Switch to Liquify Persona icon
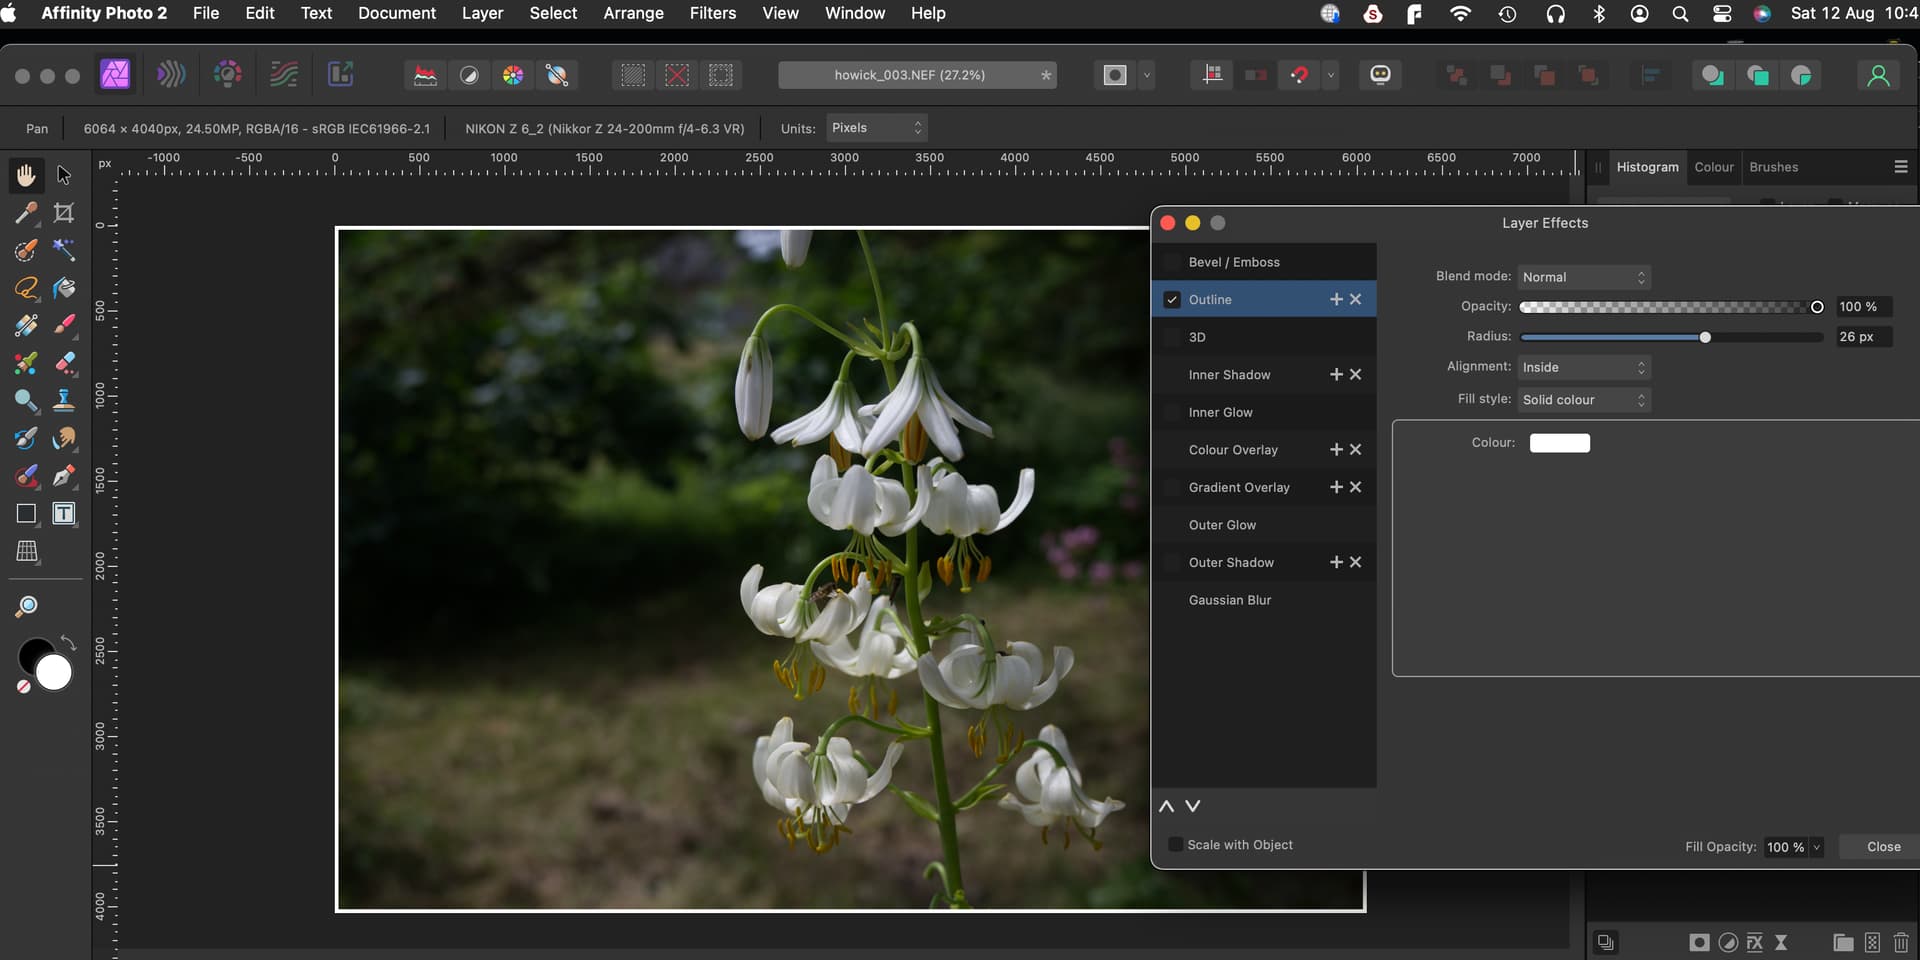The height and width of the screenshot is (960, 1920). click(171, 75)
